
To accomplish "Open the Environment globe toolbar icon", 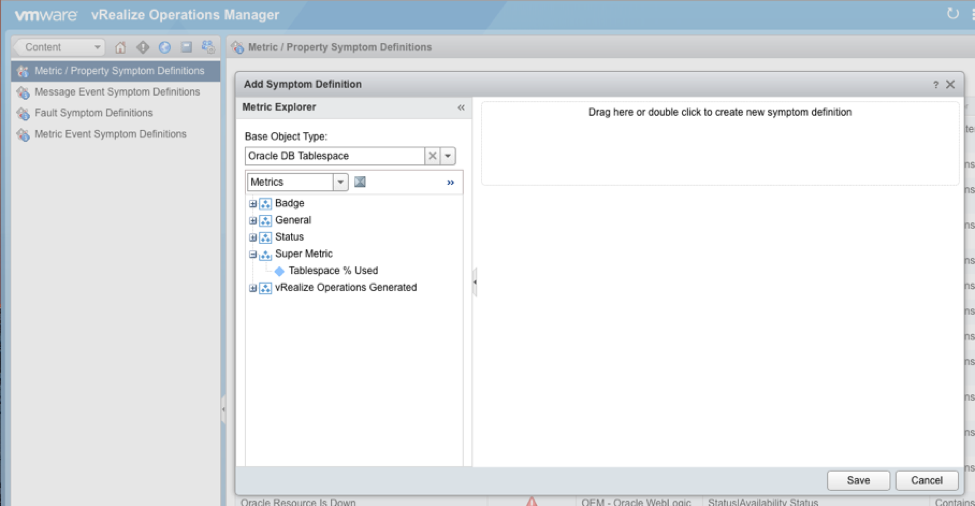I will tap(165, 47).
